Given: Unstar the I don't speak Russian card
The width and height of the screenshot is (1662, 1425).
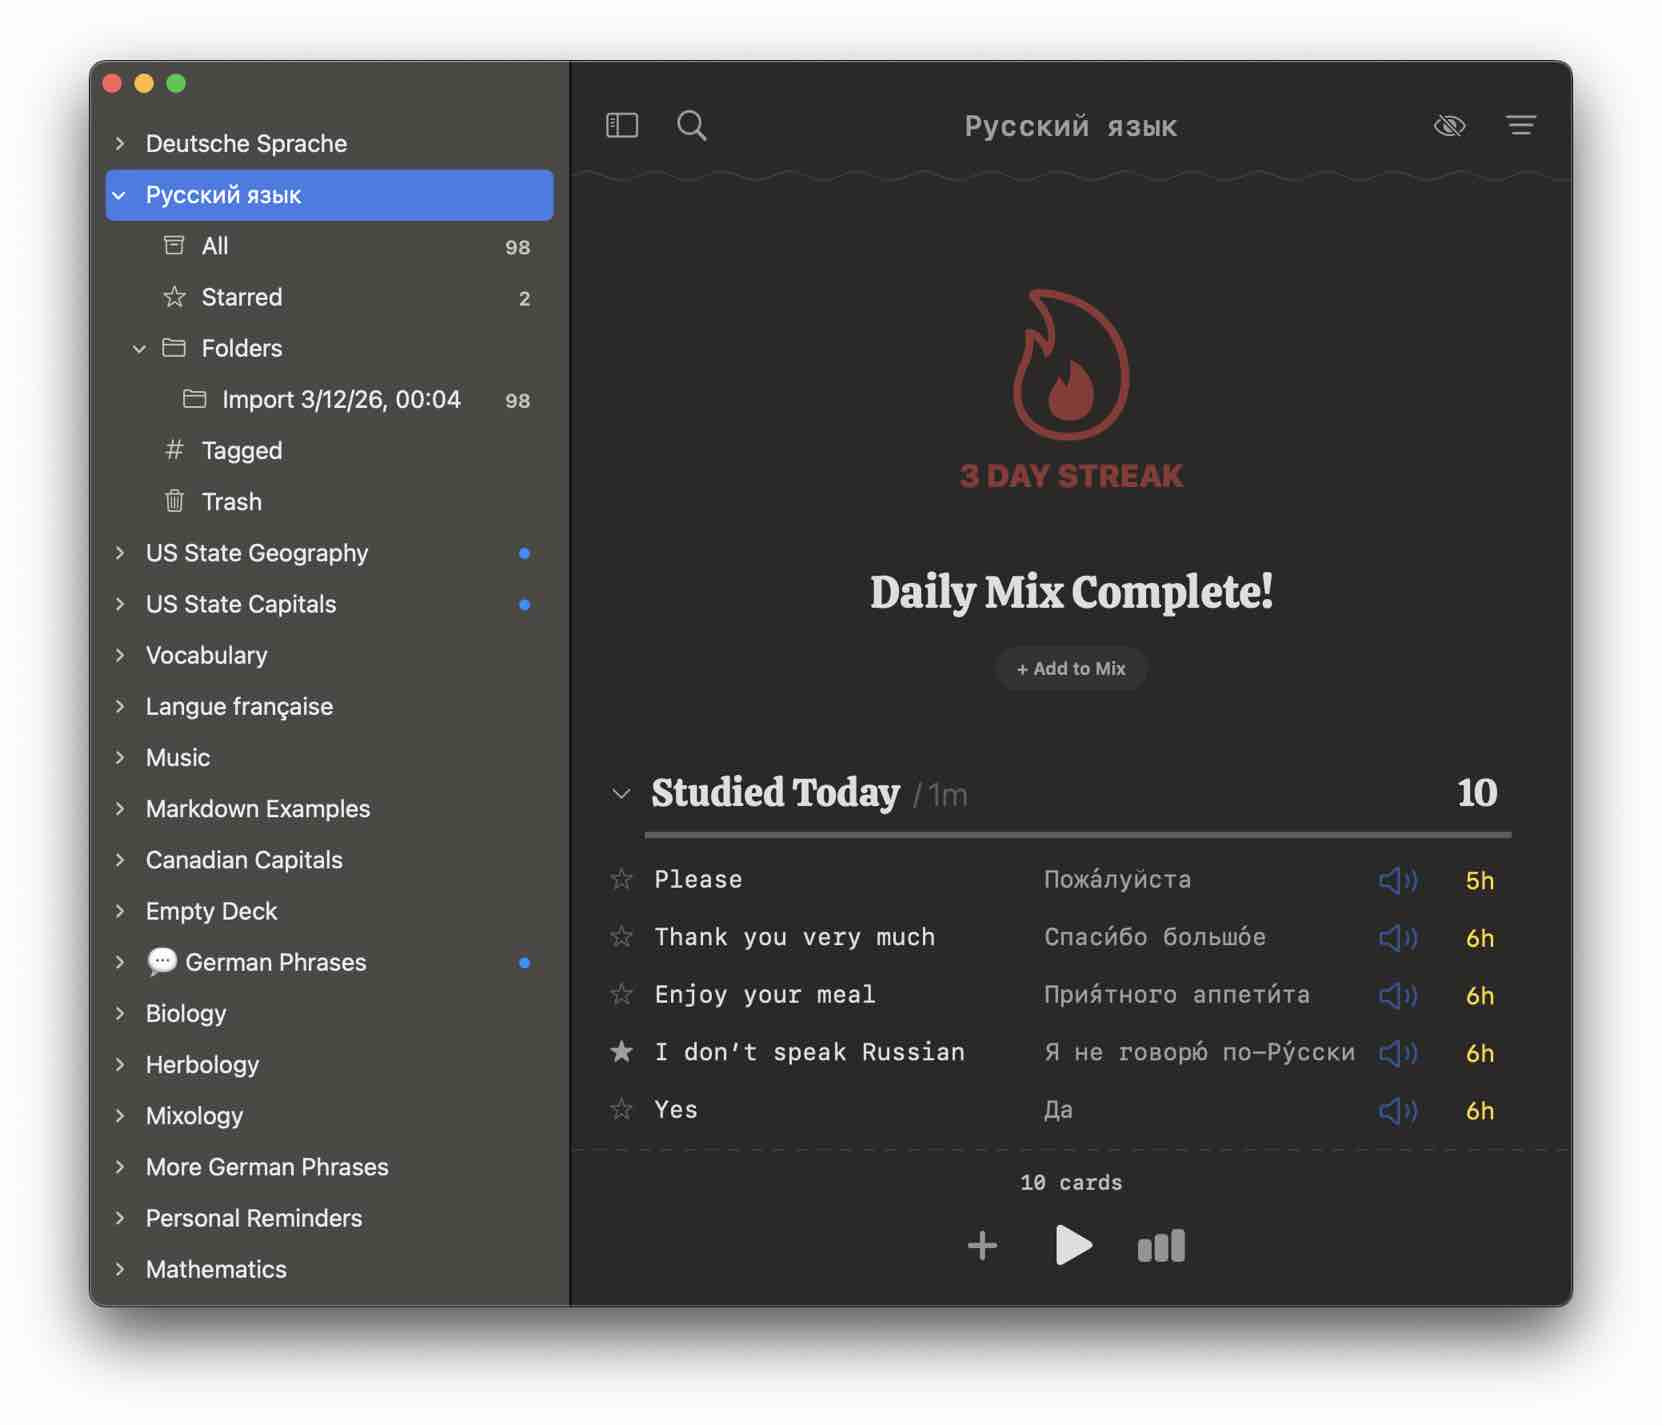Looking at the screenshot, I should [621, 1052].
